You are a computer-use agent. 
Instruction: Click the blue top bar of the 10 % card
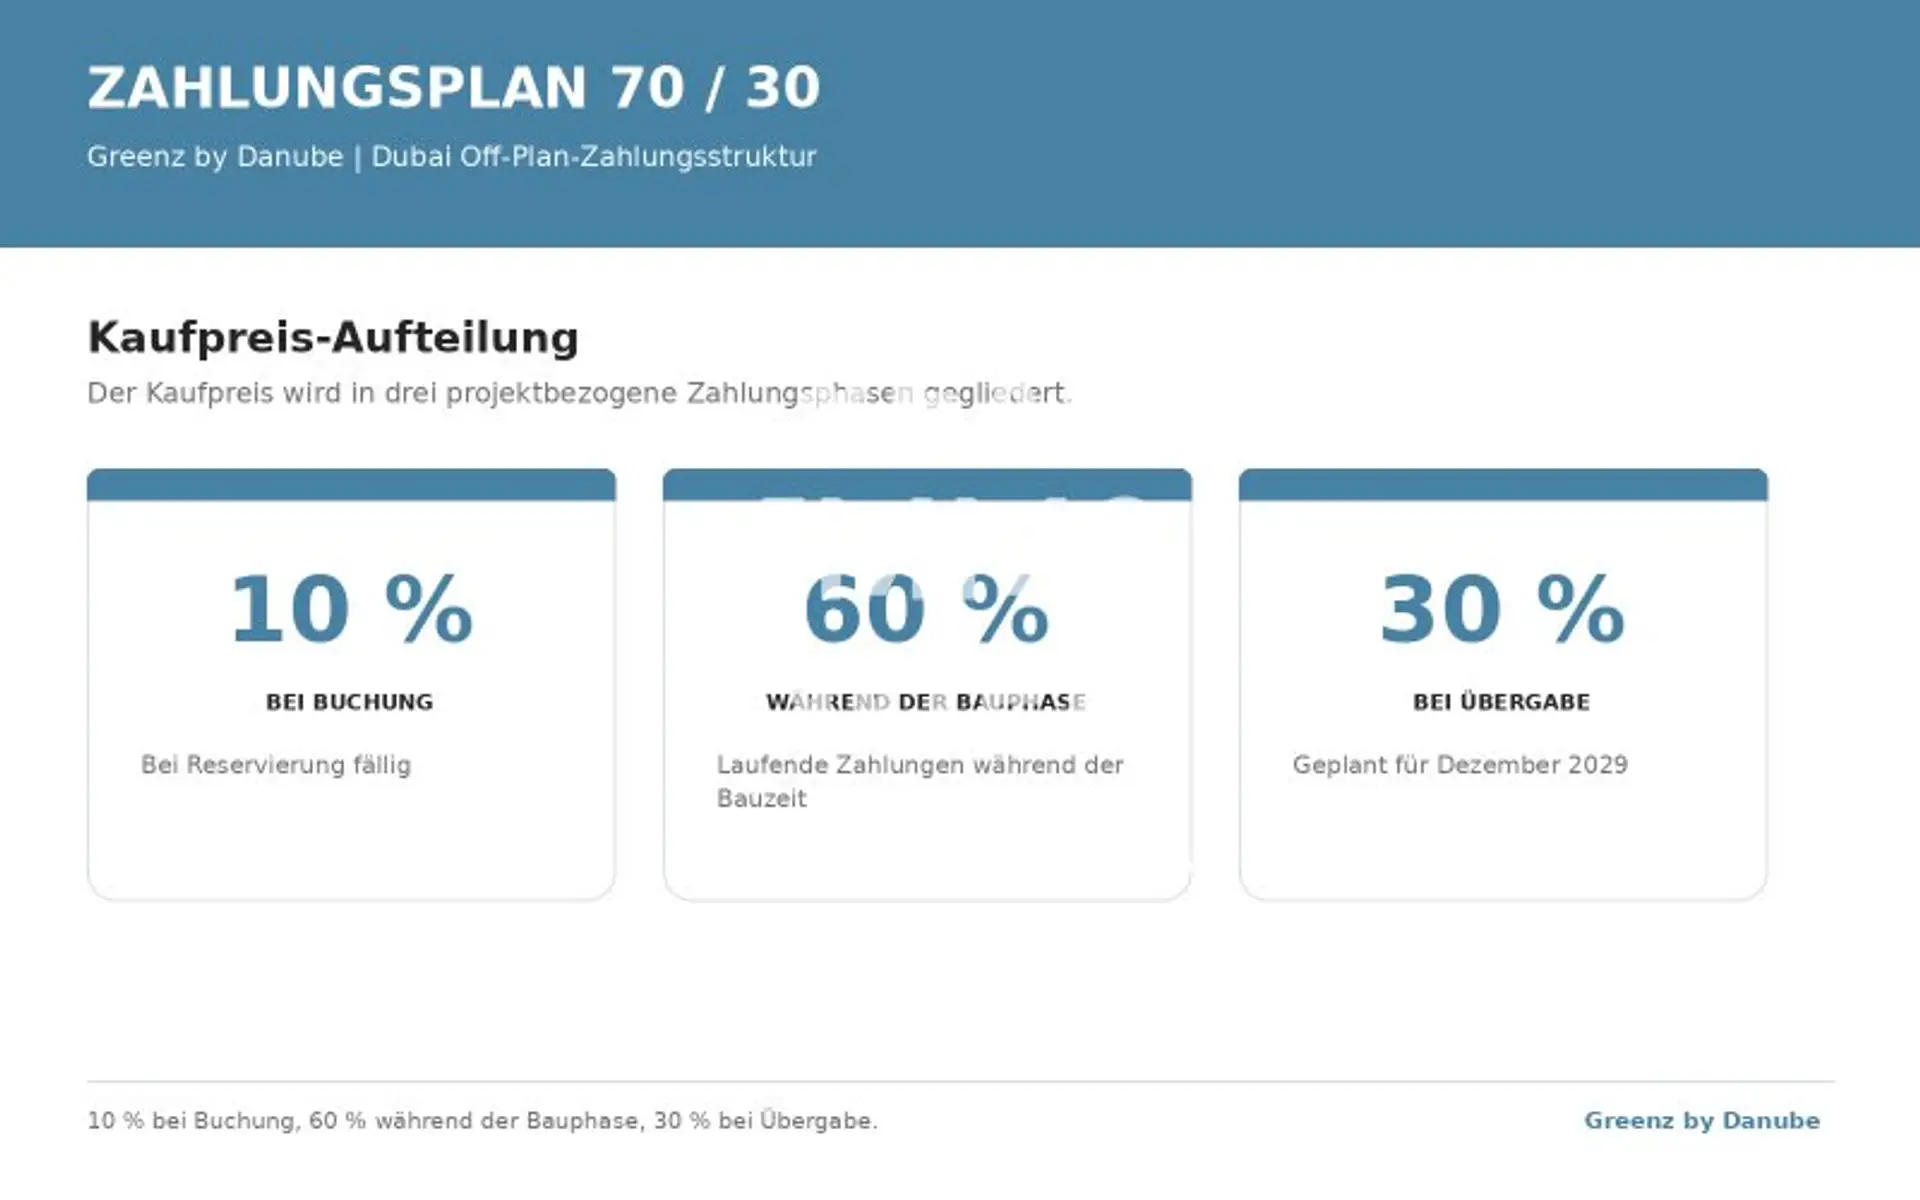tap(351, 484)
